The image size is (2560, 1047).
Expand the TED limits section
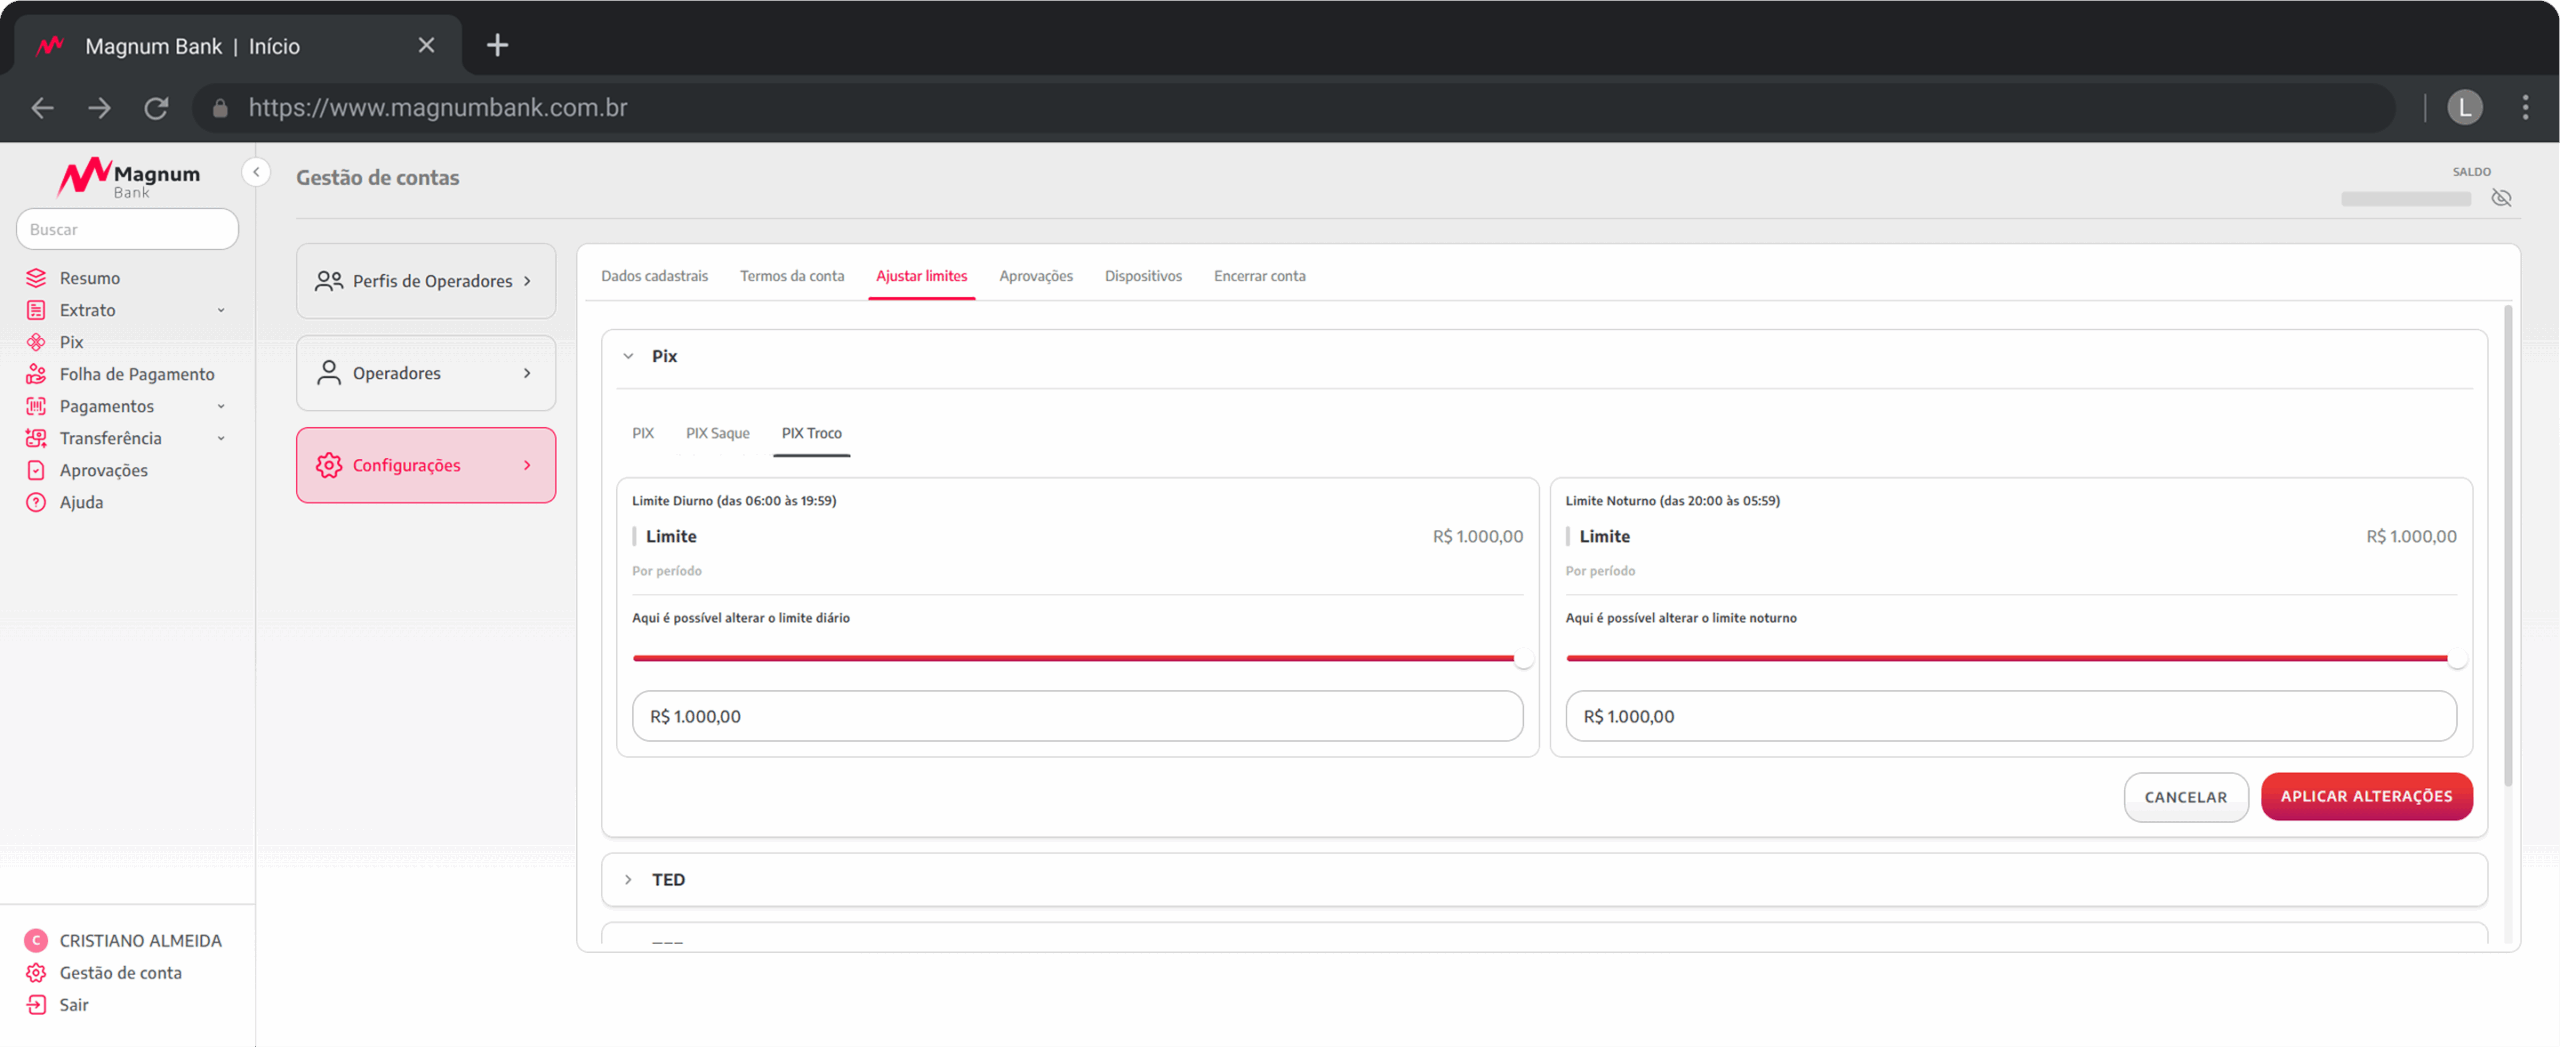tap(628, 879)
